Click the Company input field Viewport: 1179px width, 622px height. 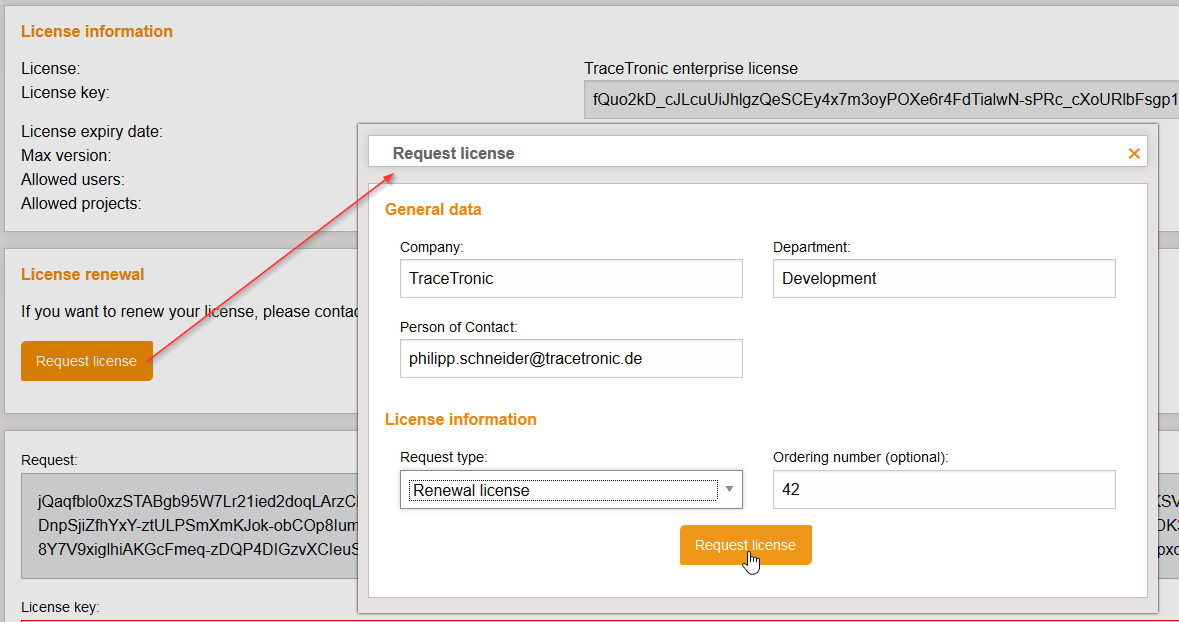coord(570,278)
